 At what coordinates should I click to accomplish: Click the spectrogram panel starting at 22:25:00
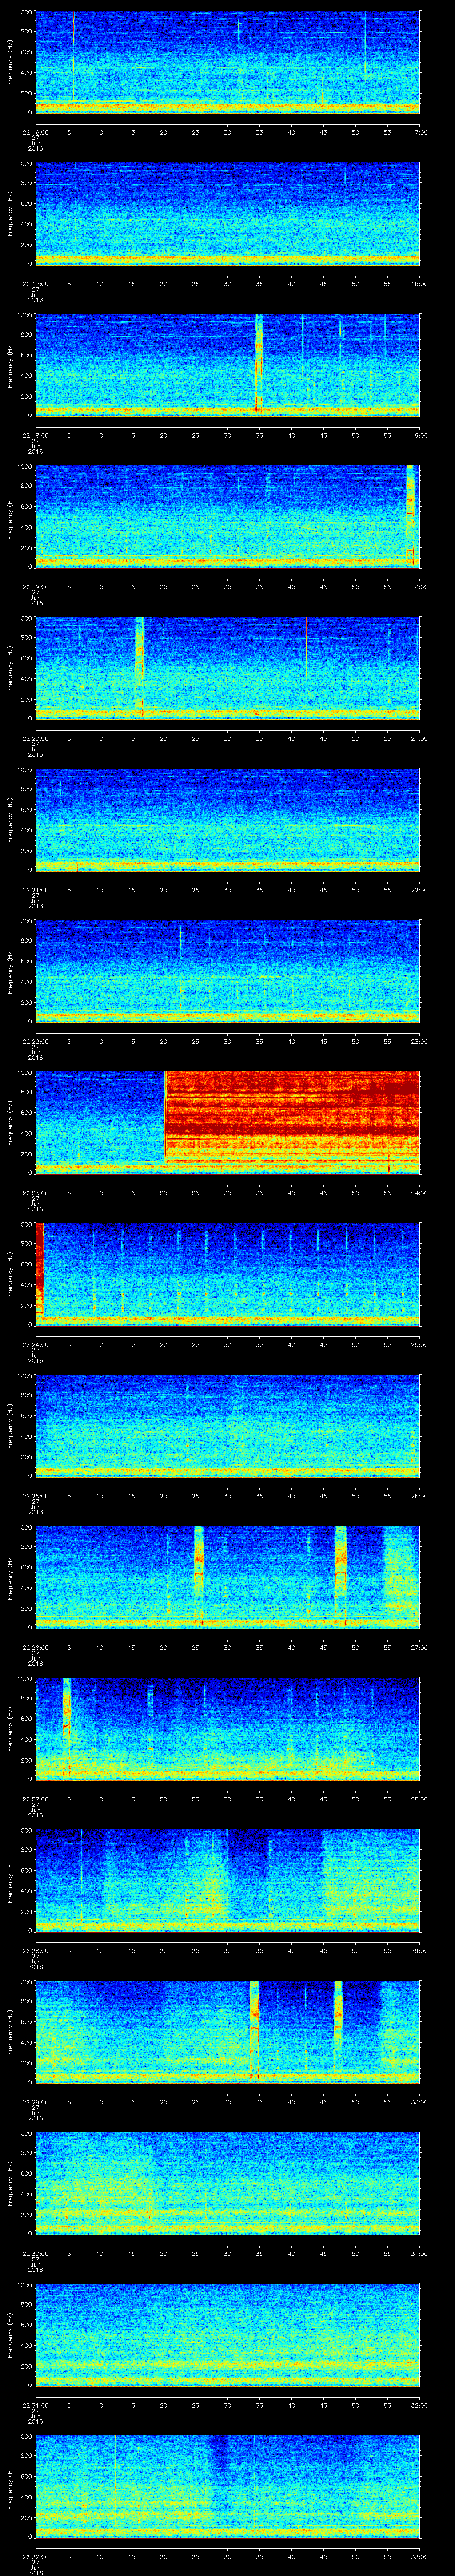tap(227, 1425)
